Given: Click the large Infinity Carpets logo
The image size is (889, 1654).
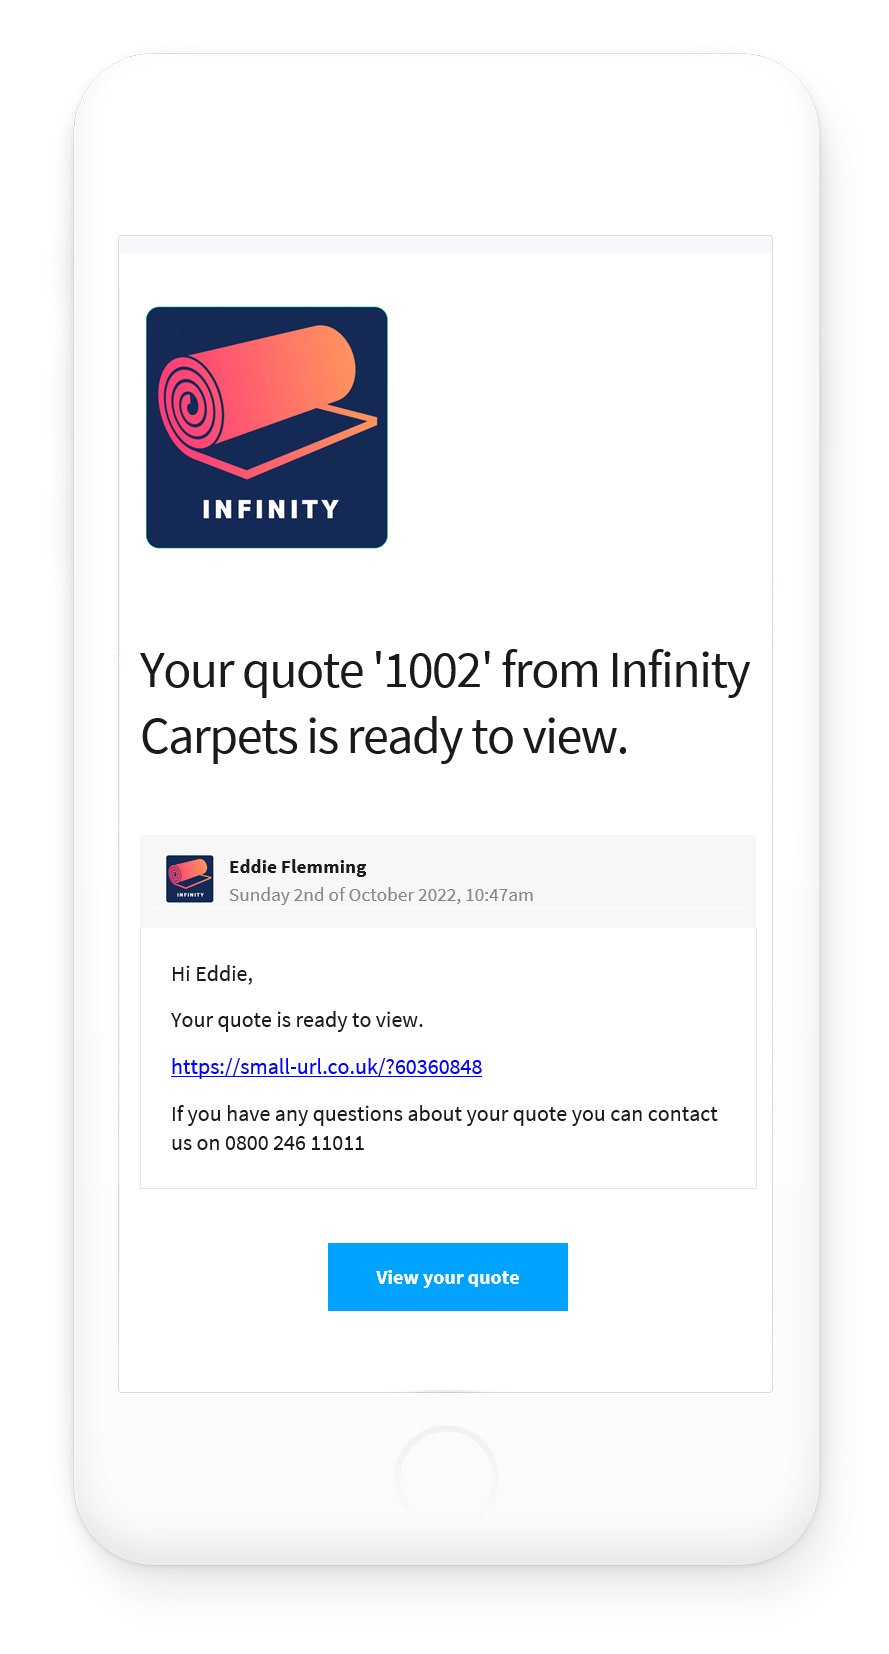Looking at the screenshot, I should [265, 426].
